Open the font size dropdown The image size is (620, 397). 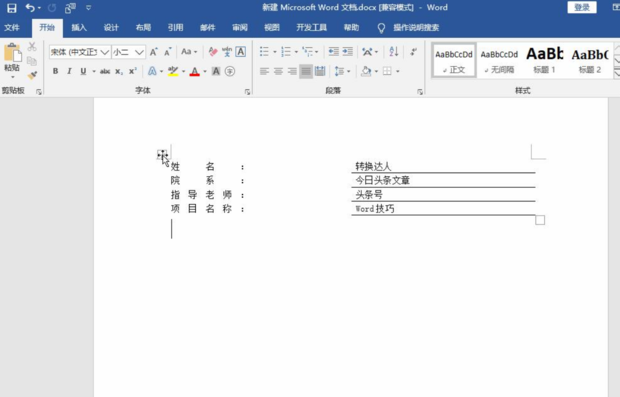click(139, 52)
